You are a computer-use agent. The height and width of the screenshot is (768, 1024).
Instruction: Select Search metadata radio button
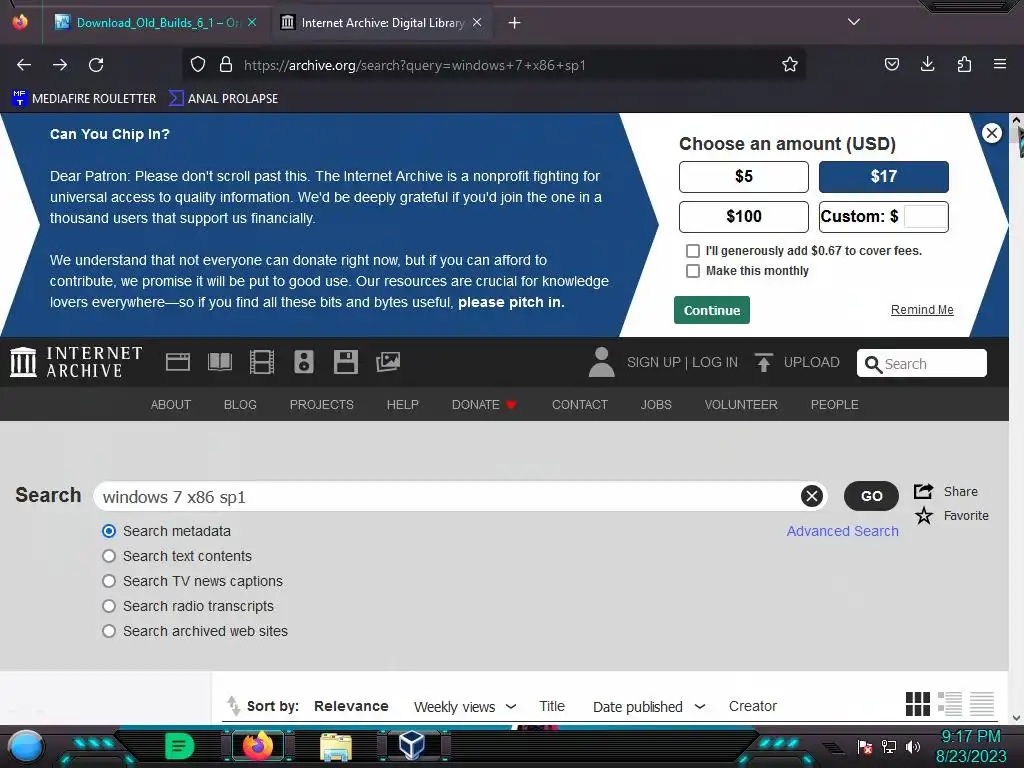click(109, 531)
